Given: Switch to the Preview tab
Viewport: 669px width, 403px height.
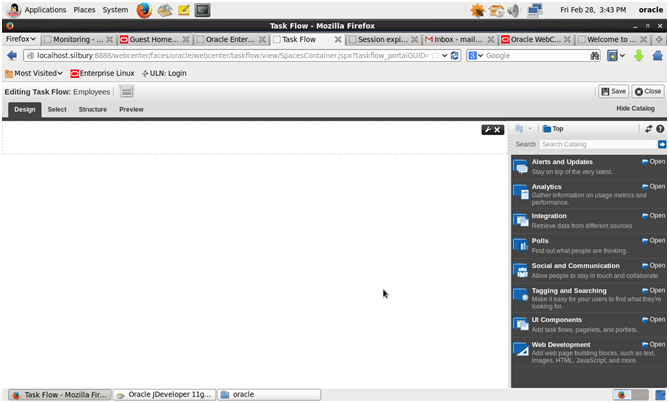Looking at the screenshot, I should pyautogui.click(x=131, y=109).
